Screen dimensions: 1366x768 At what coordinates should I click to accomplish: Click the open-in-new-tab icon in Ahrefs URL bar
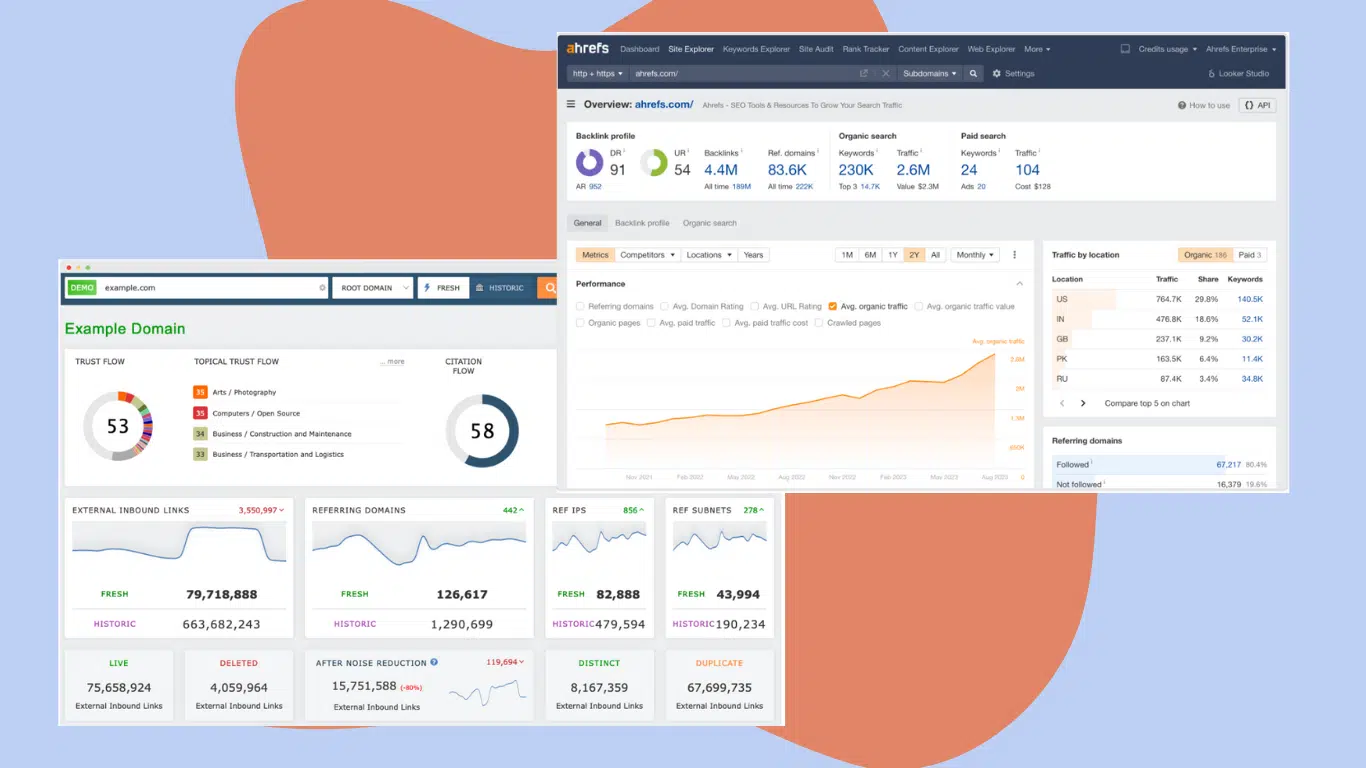click(x=864, y=73)
